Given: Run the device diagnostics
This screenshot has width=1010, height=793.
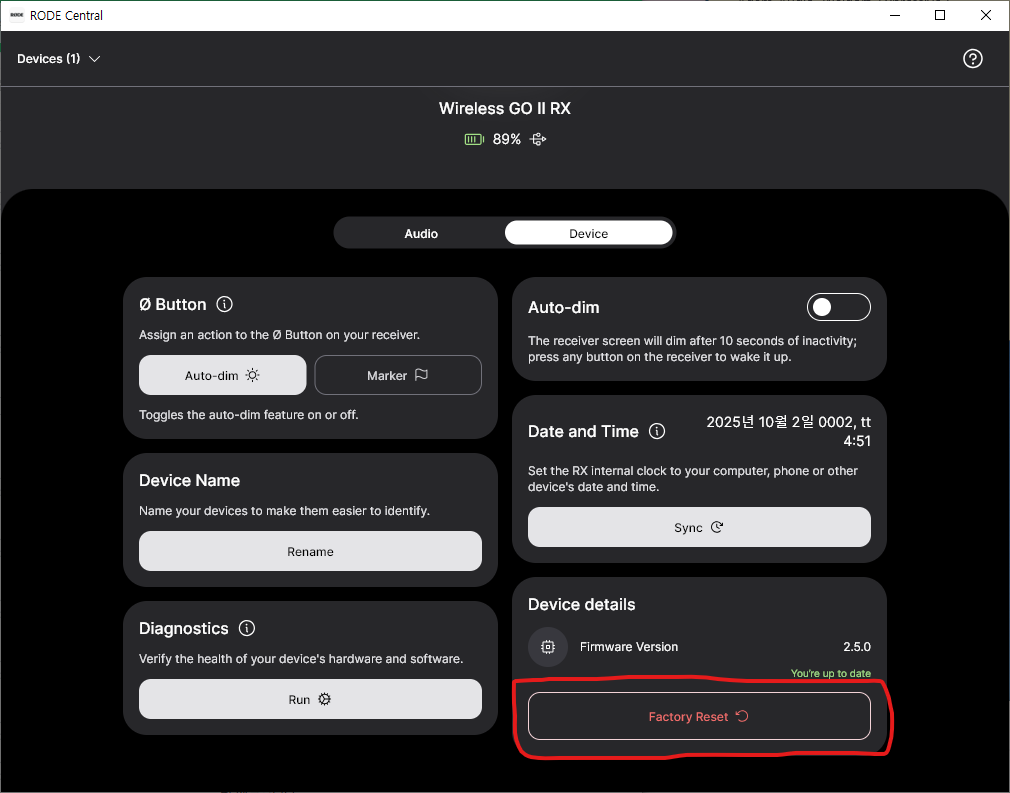Looking at the screenshot, I should pos(310,699).
